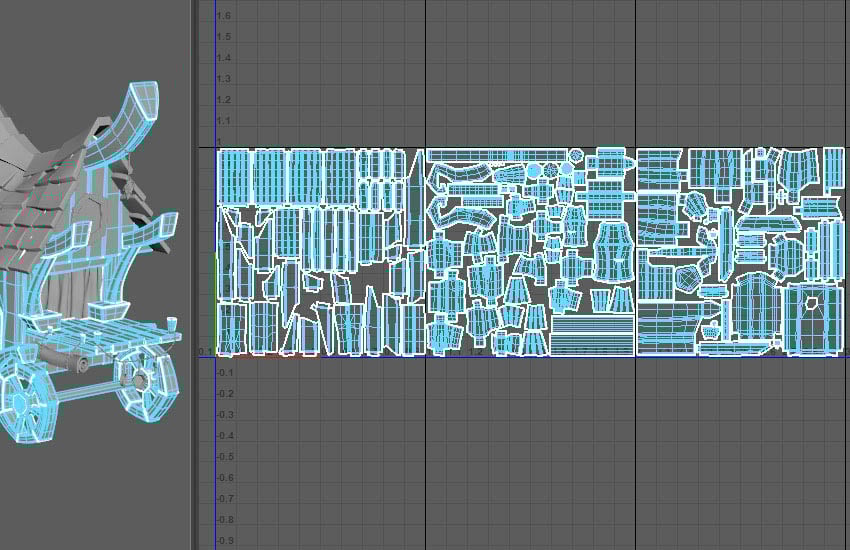Pick the arched door UV shell
Screen dimensions: 850x550
pos(756,307)
